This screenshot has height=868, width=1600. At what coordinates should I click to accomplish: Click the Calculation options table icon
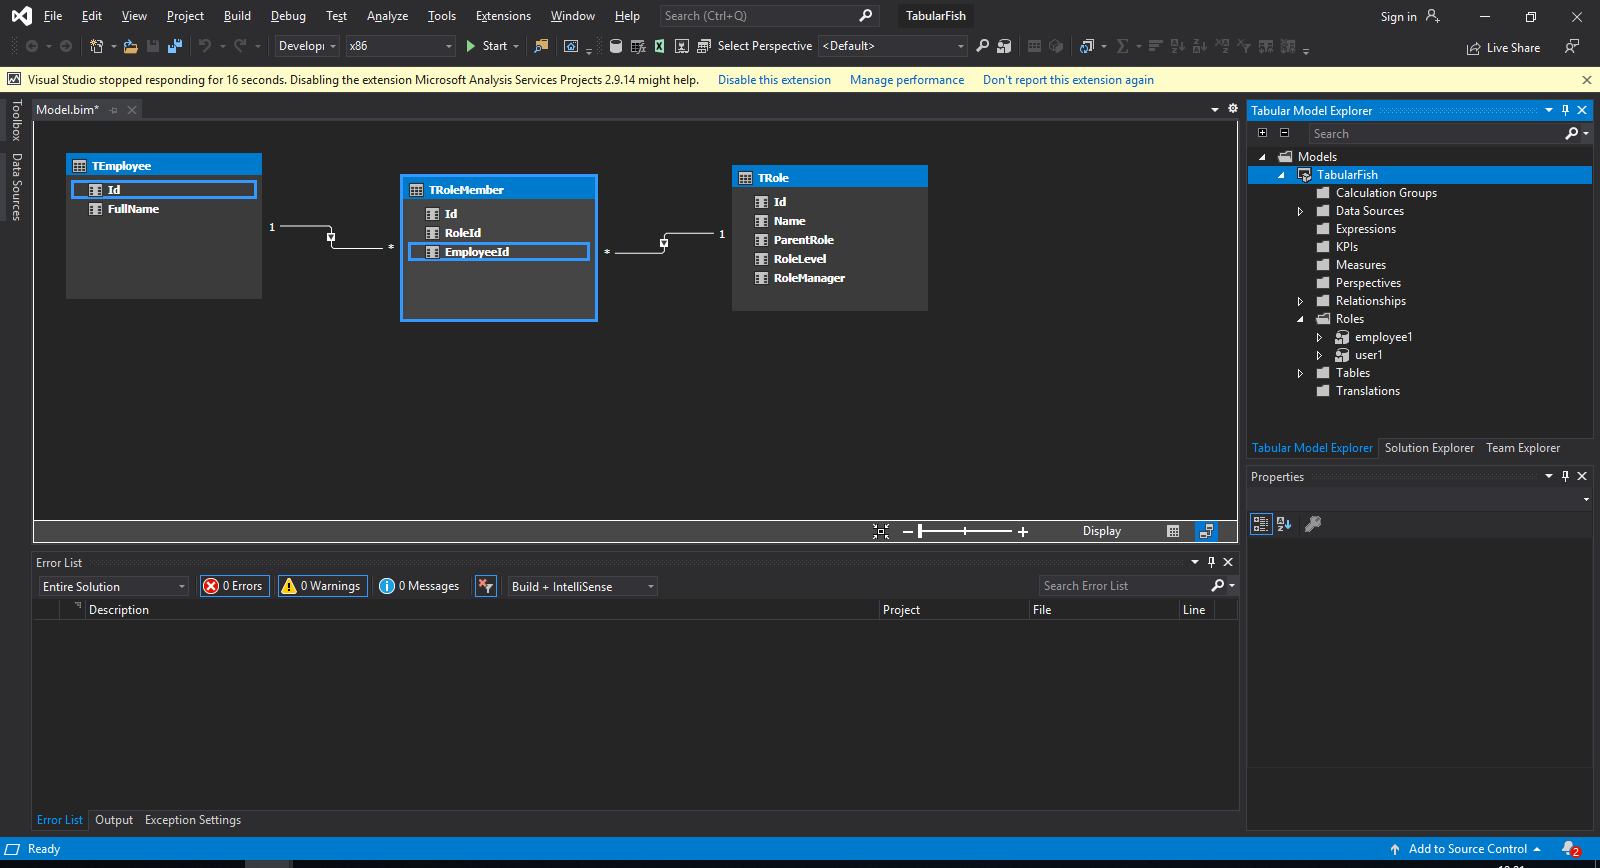coord(638,46)
